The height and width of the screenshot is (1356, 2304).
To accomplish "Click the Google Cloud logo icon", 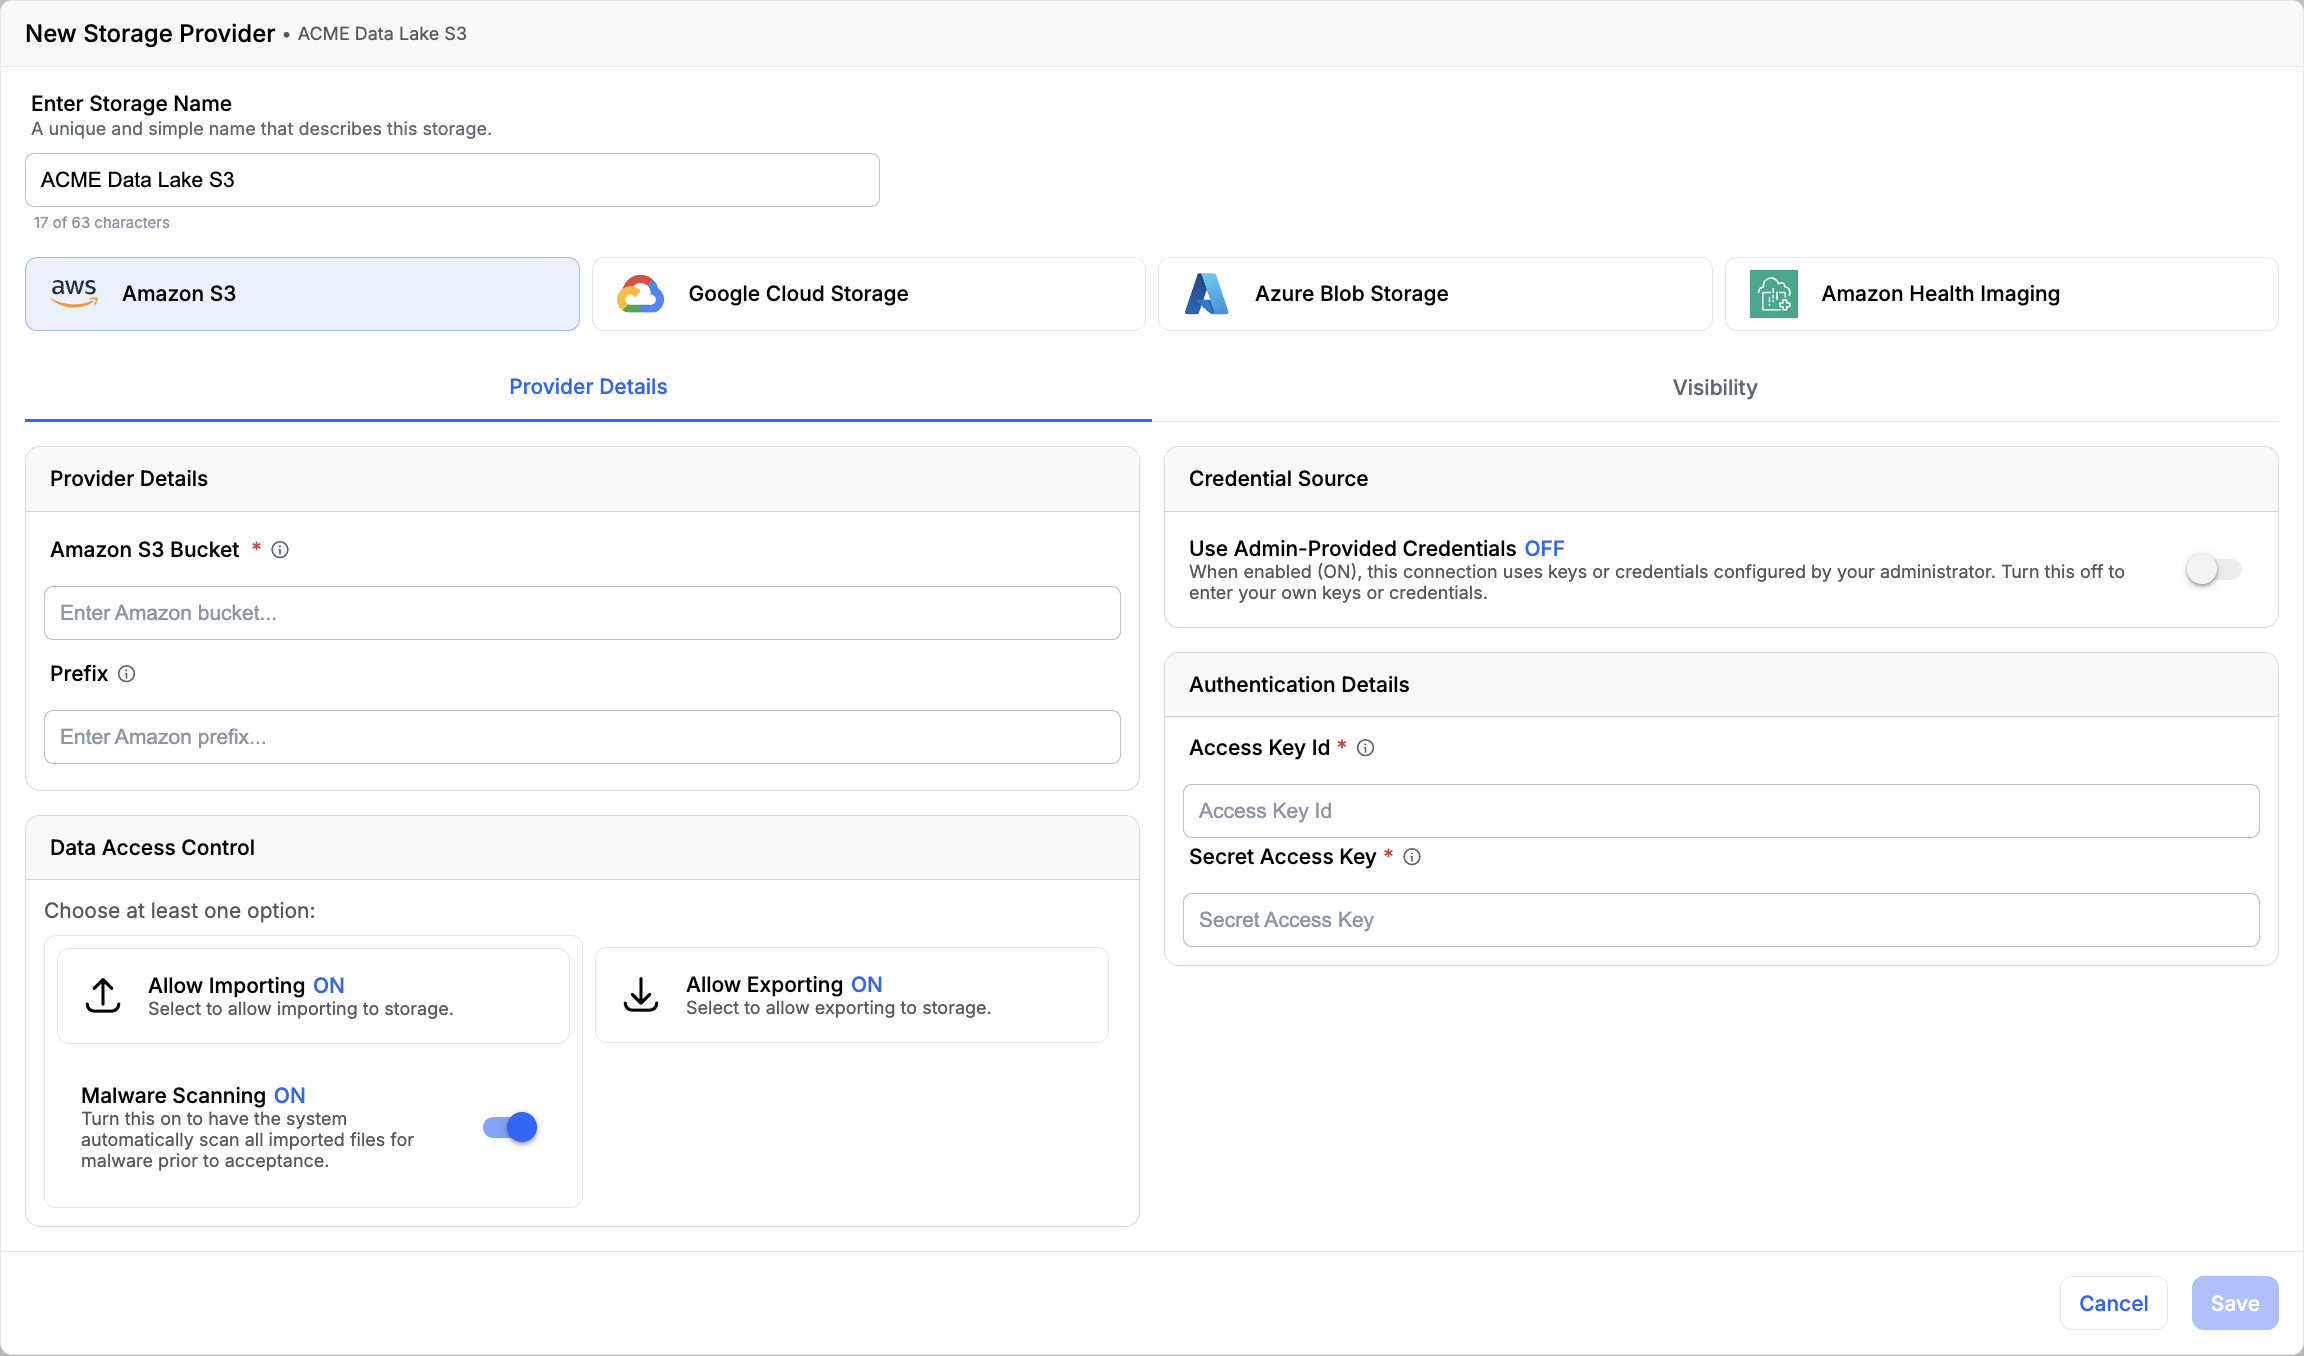I will 641,294.
